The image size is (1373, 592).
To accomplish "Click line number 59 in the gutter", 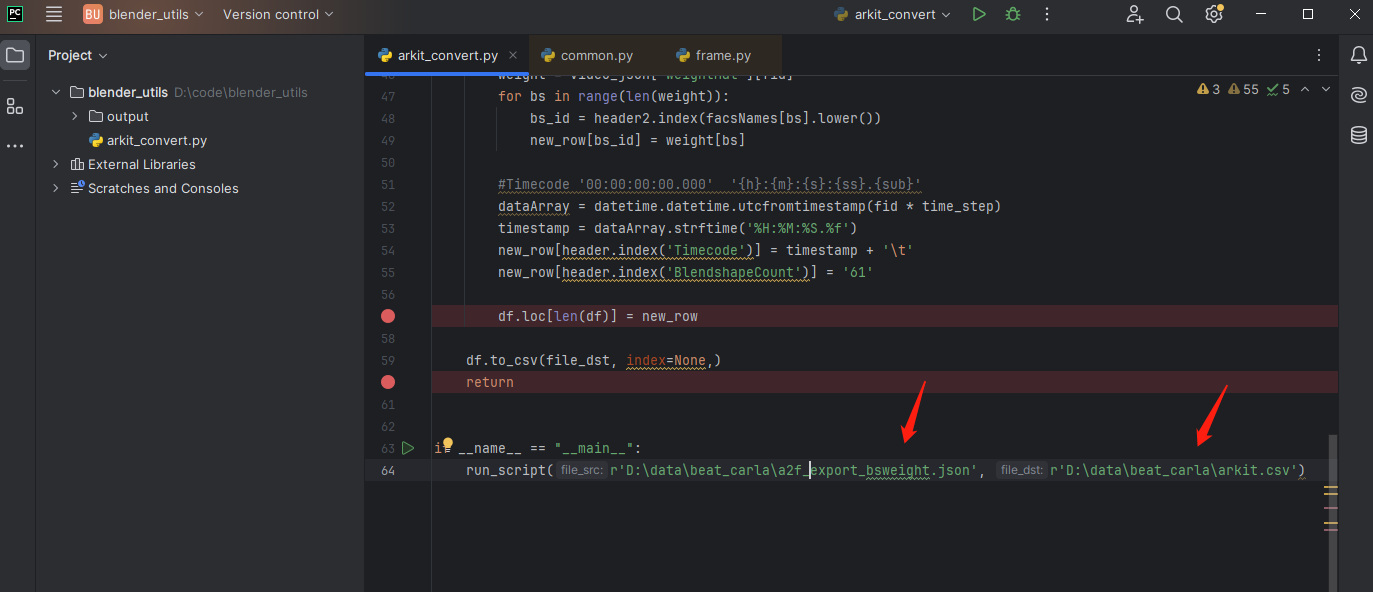I will click(x=388, y=360).
